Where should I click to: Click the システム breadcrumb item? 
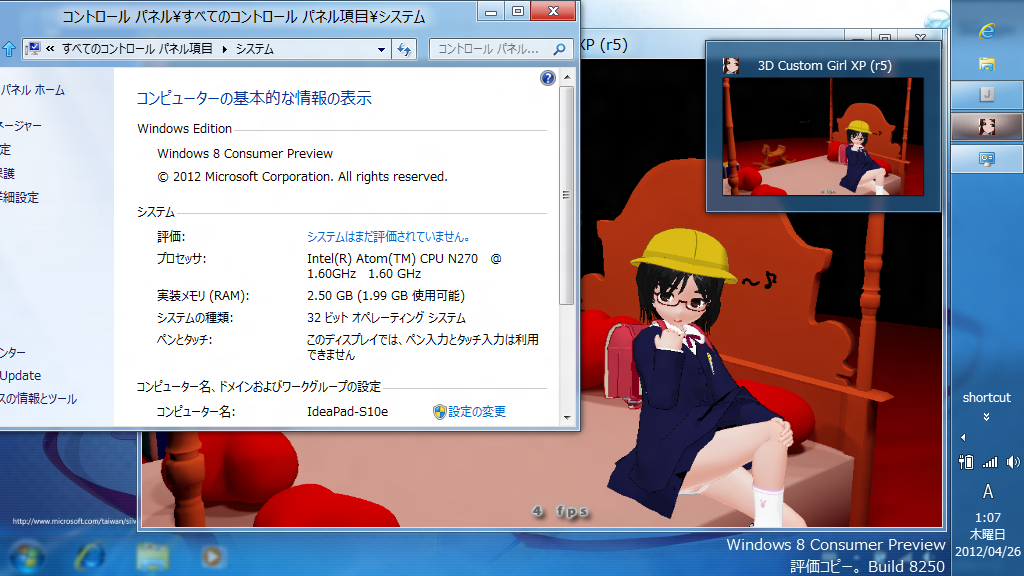[x=254, y=49]
